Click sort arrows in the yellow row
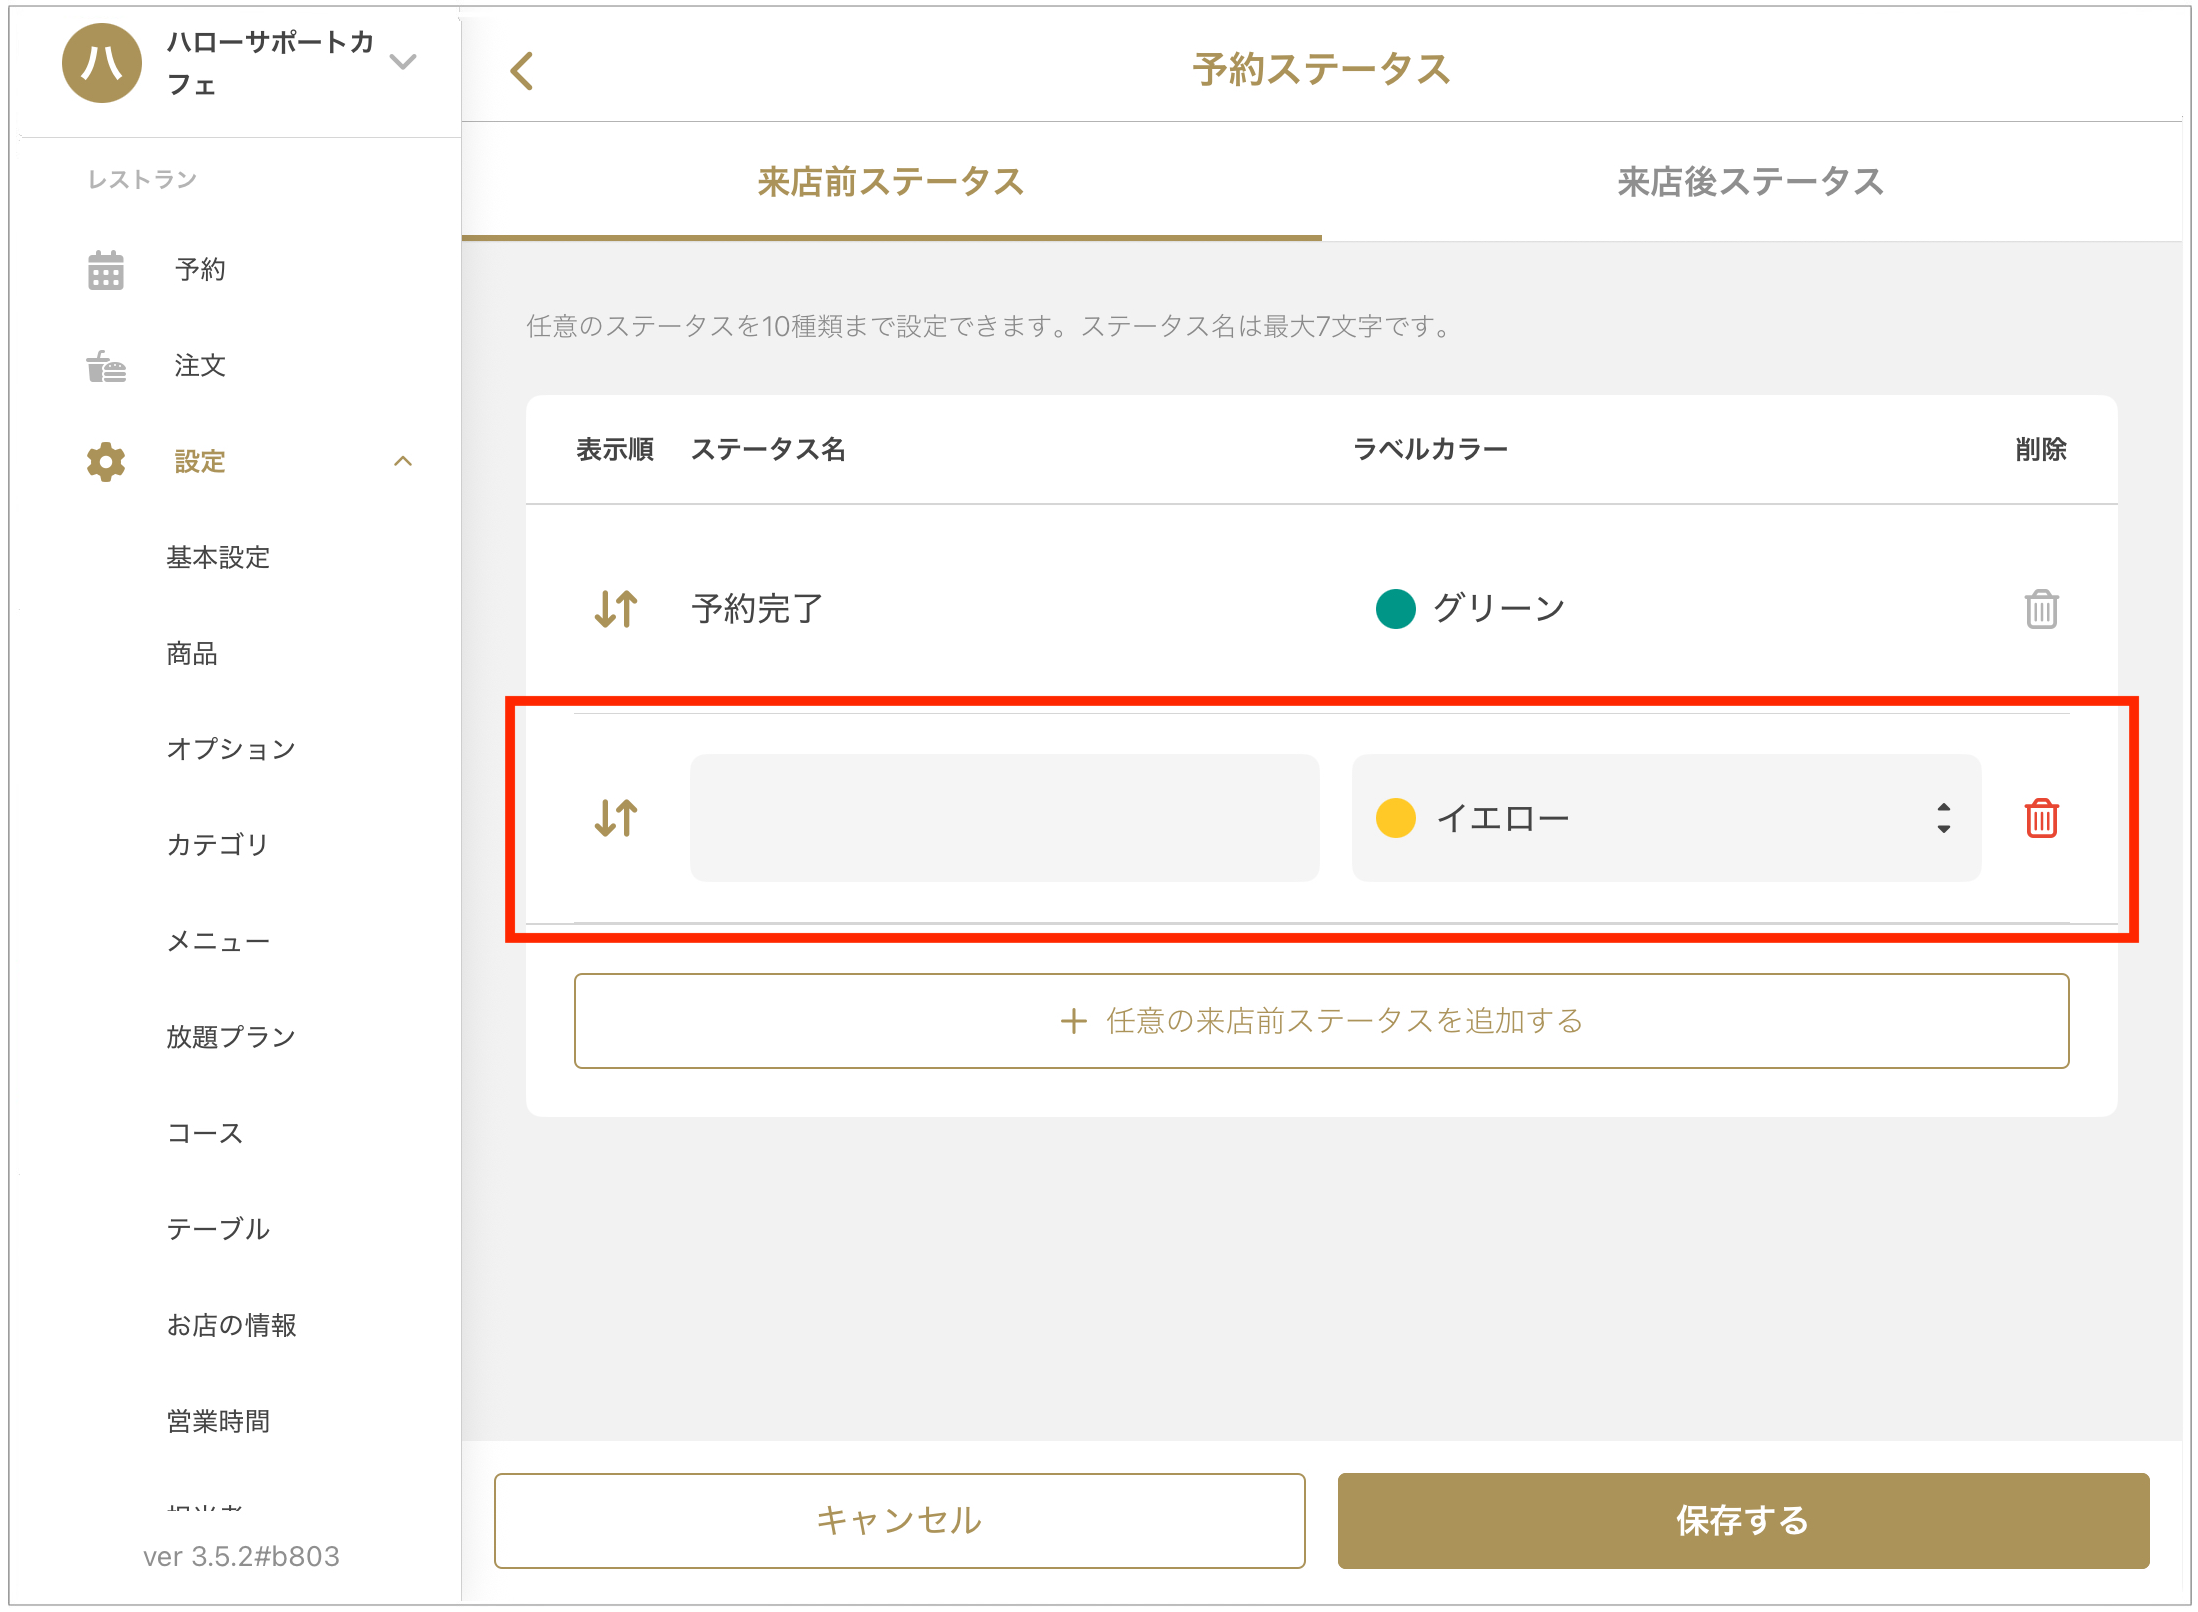Image resolution: width=2198 pixels, height=1612 pixels. click(x=616, y=818)
